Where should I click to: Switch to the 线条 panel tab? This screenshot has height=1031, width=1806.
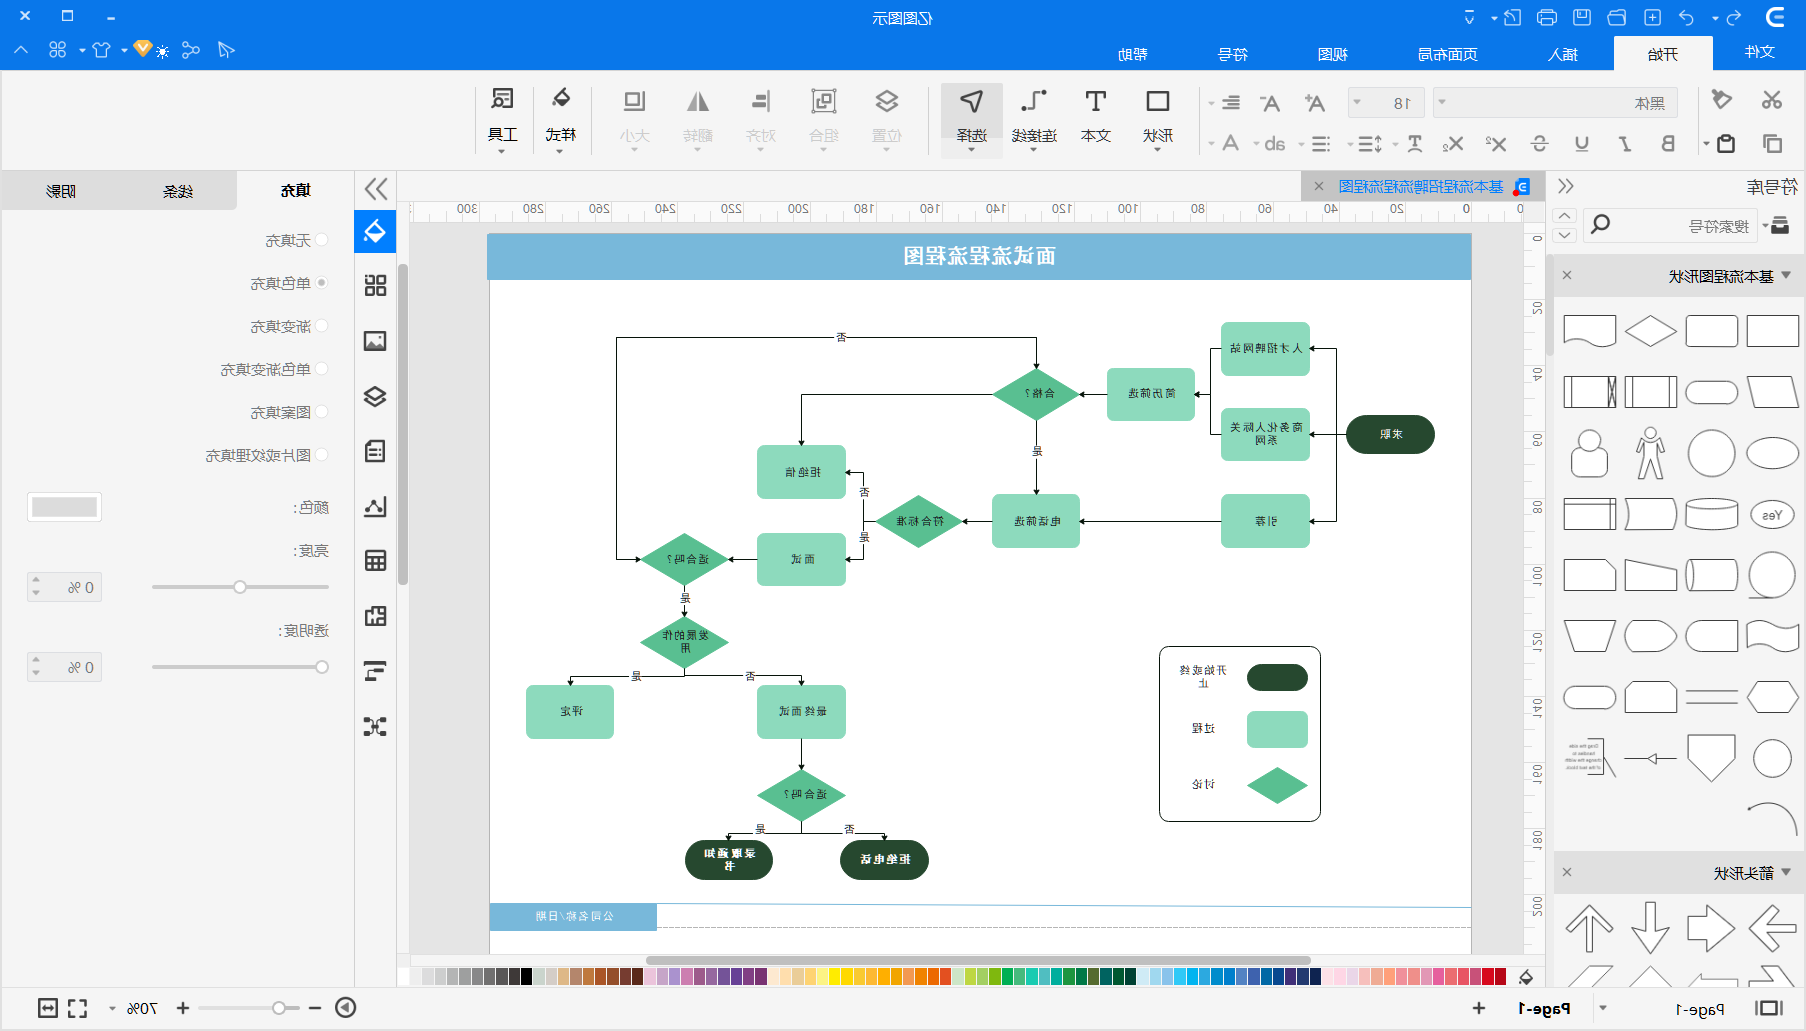coord(178,190)
